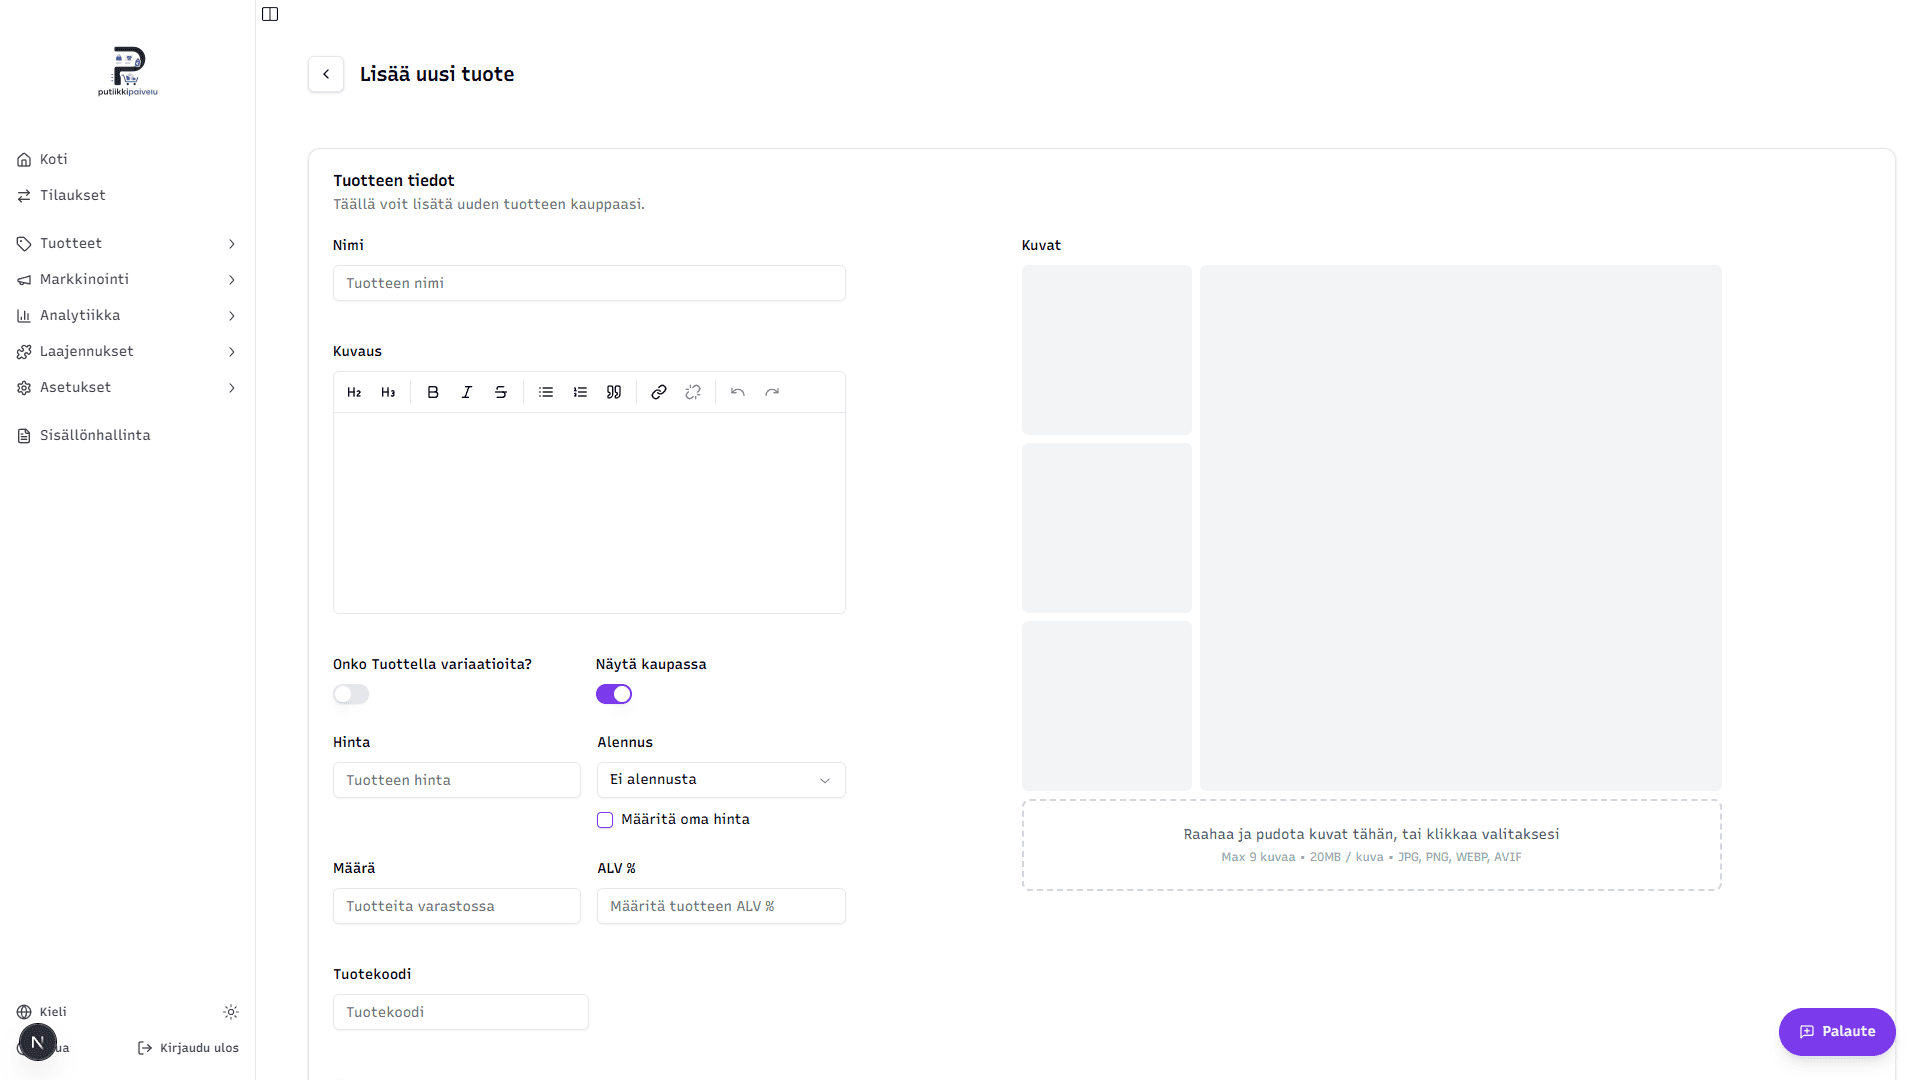Focus the ALV % input field
The image size is (1920, 1080).
tap(721, 906)
